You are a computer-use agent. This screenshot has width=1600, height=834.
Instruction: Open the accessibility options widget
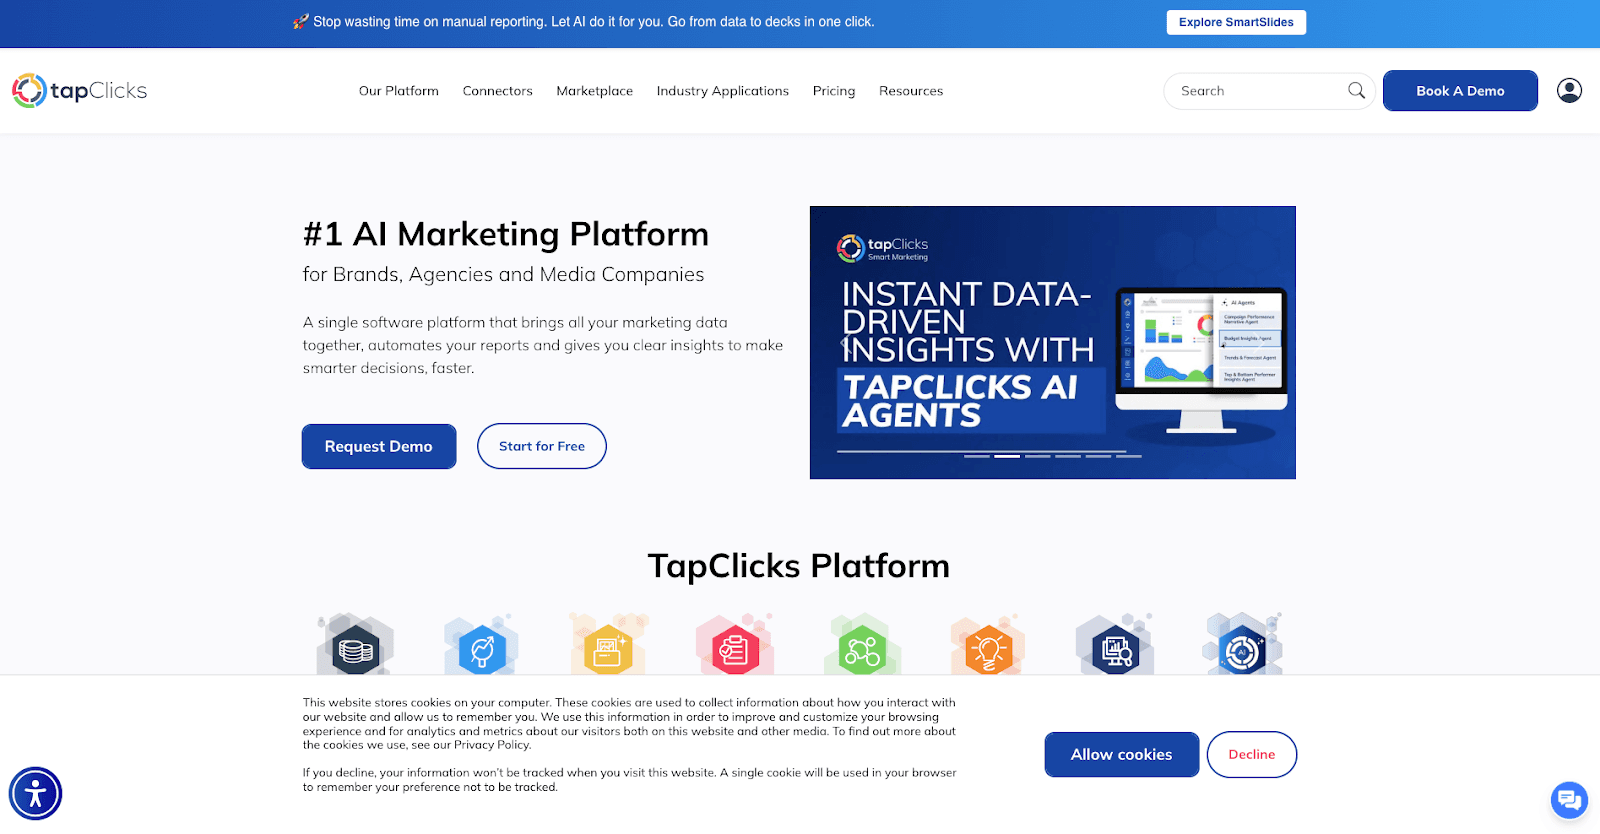36,794
